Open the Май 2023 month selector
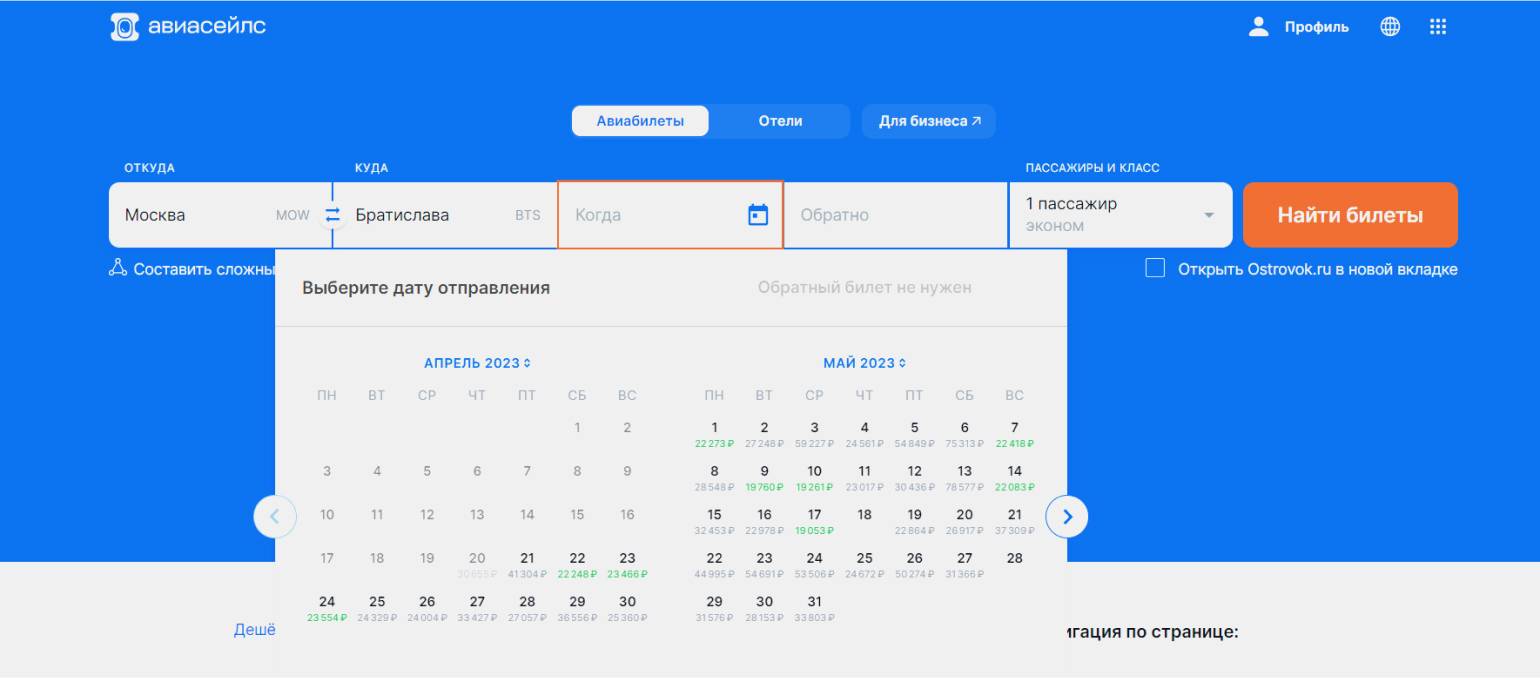The width and height of the screenshot is (1540, 678). coord(864,363)
